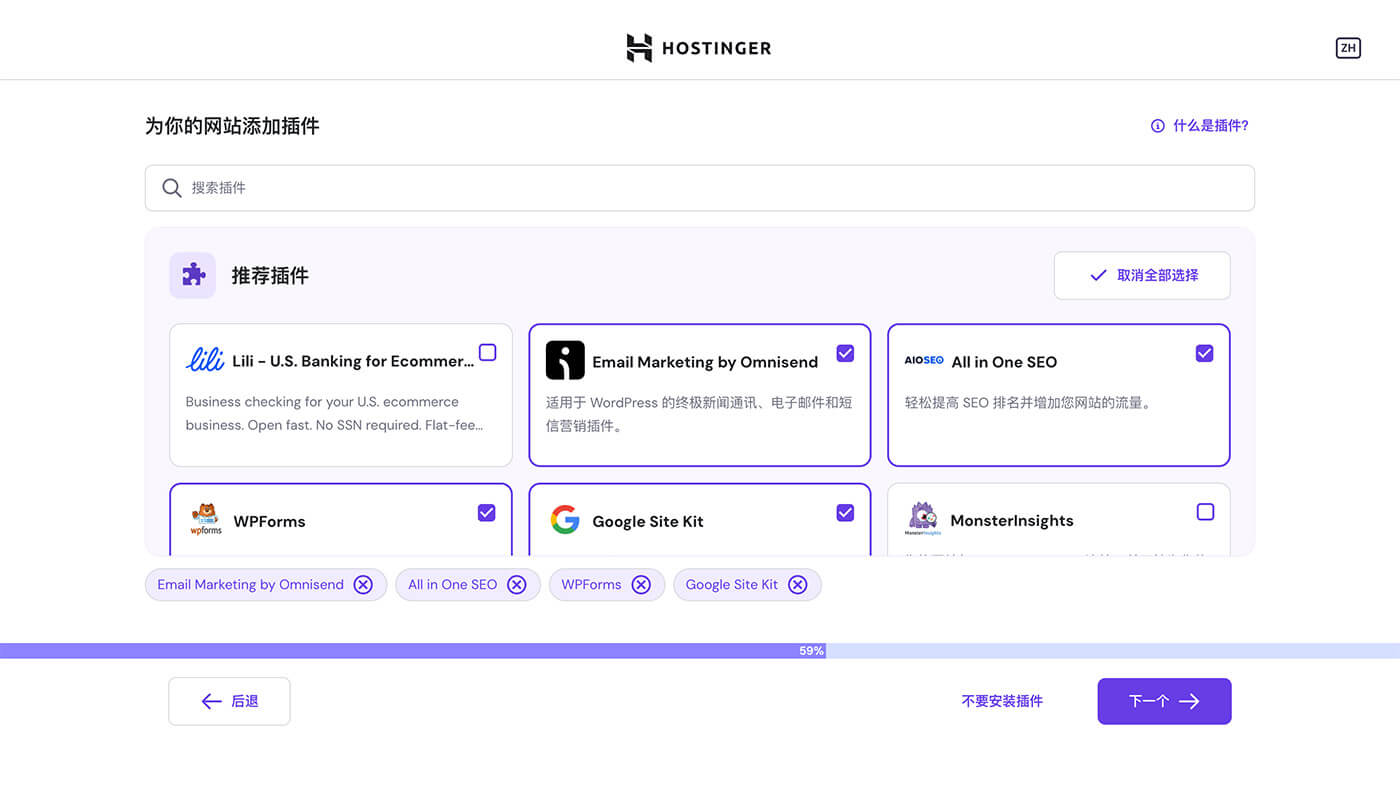Click the 取消全部选择 deselect-all button
Image resolution: width=1400 pixels, height=800 pixels.
pyautogui.click(x=1142, y=275)
